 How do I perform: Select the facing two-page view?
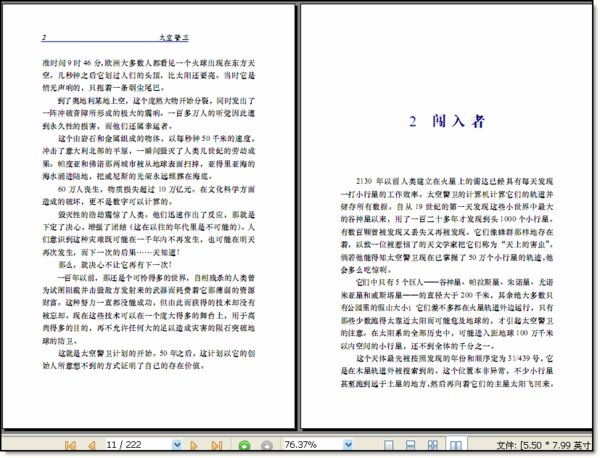[456, 445]
